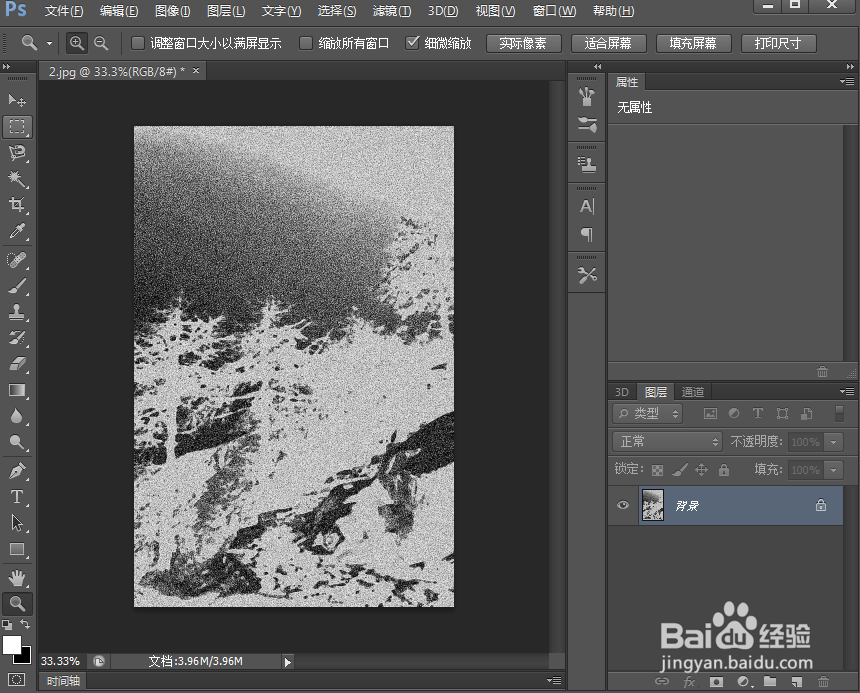The width and height of the screenshot is (860, 693).
Task: Open the Clone Source panel icon
Action: coord(587,164)
